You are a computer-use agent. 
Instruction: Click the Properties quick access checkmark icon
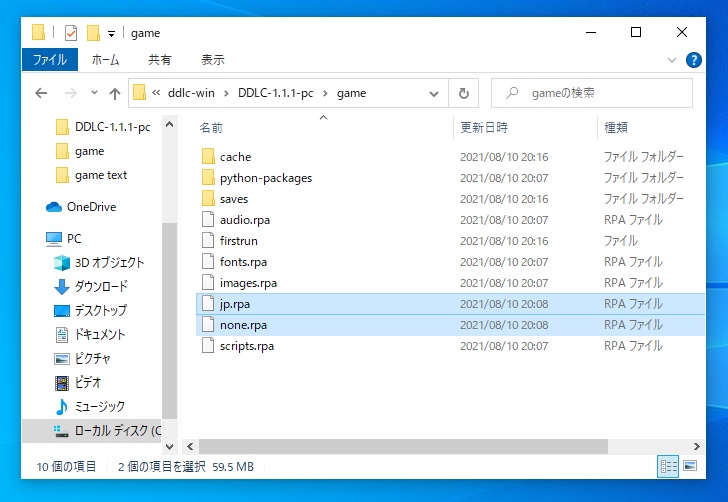(x=71, y=33)
